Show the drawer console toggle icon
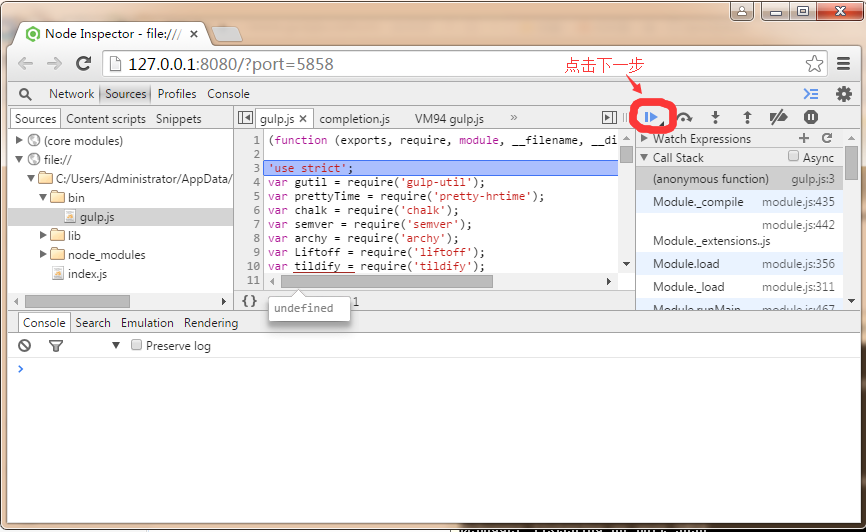The height and width of the screenshot is (532, 866). (811, 94)
